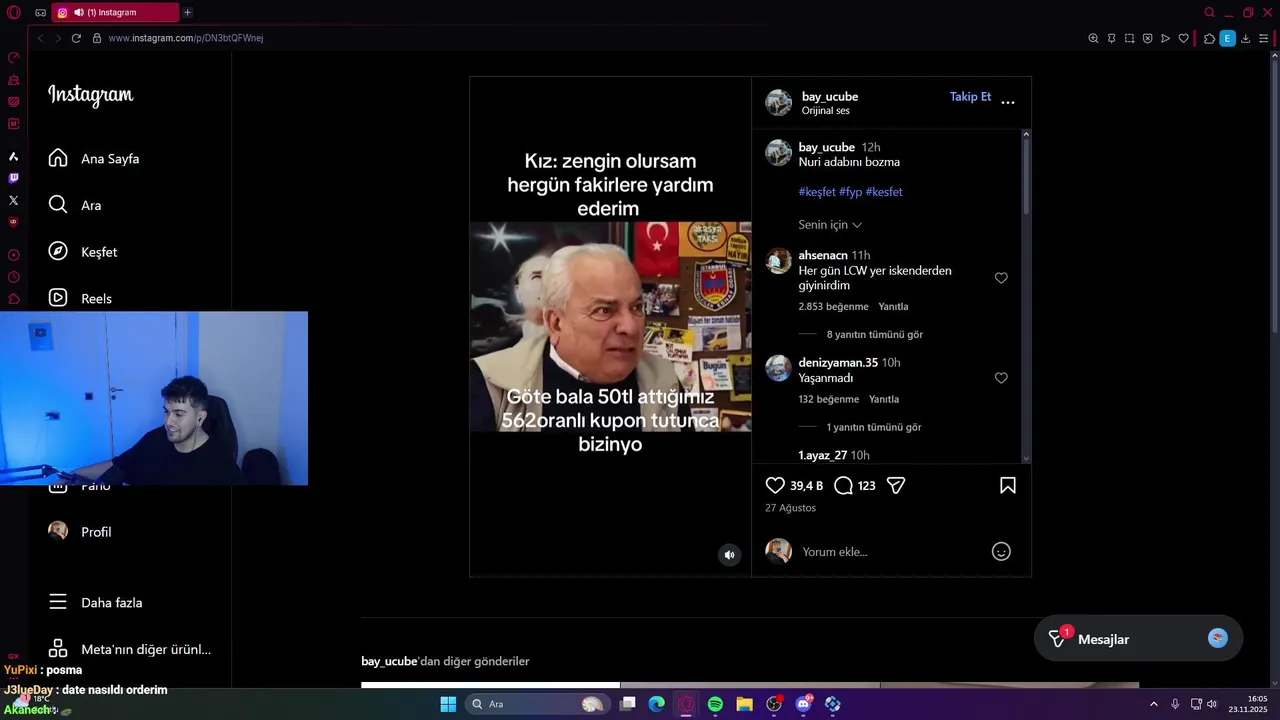Click the 27 Ağustos post date
Viewport: 1280px width, 720px height.
[x=790, y=508]
